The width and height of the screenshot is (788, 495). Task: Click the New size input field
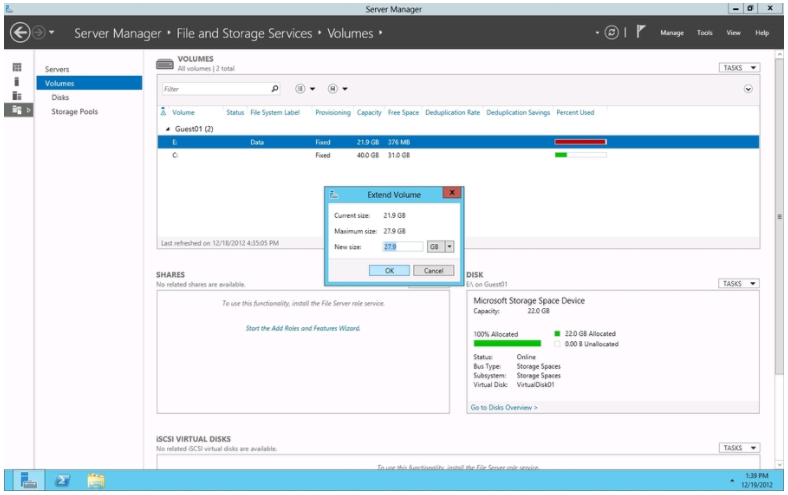coord(403,247)
